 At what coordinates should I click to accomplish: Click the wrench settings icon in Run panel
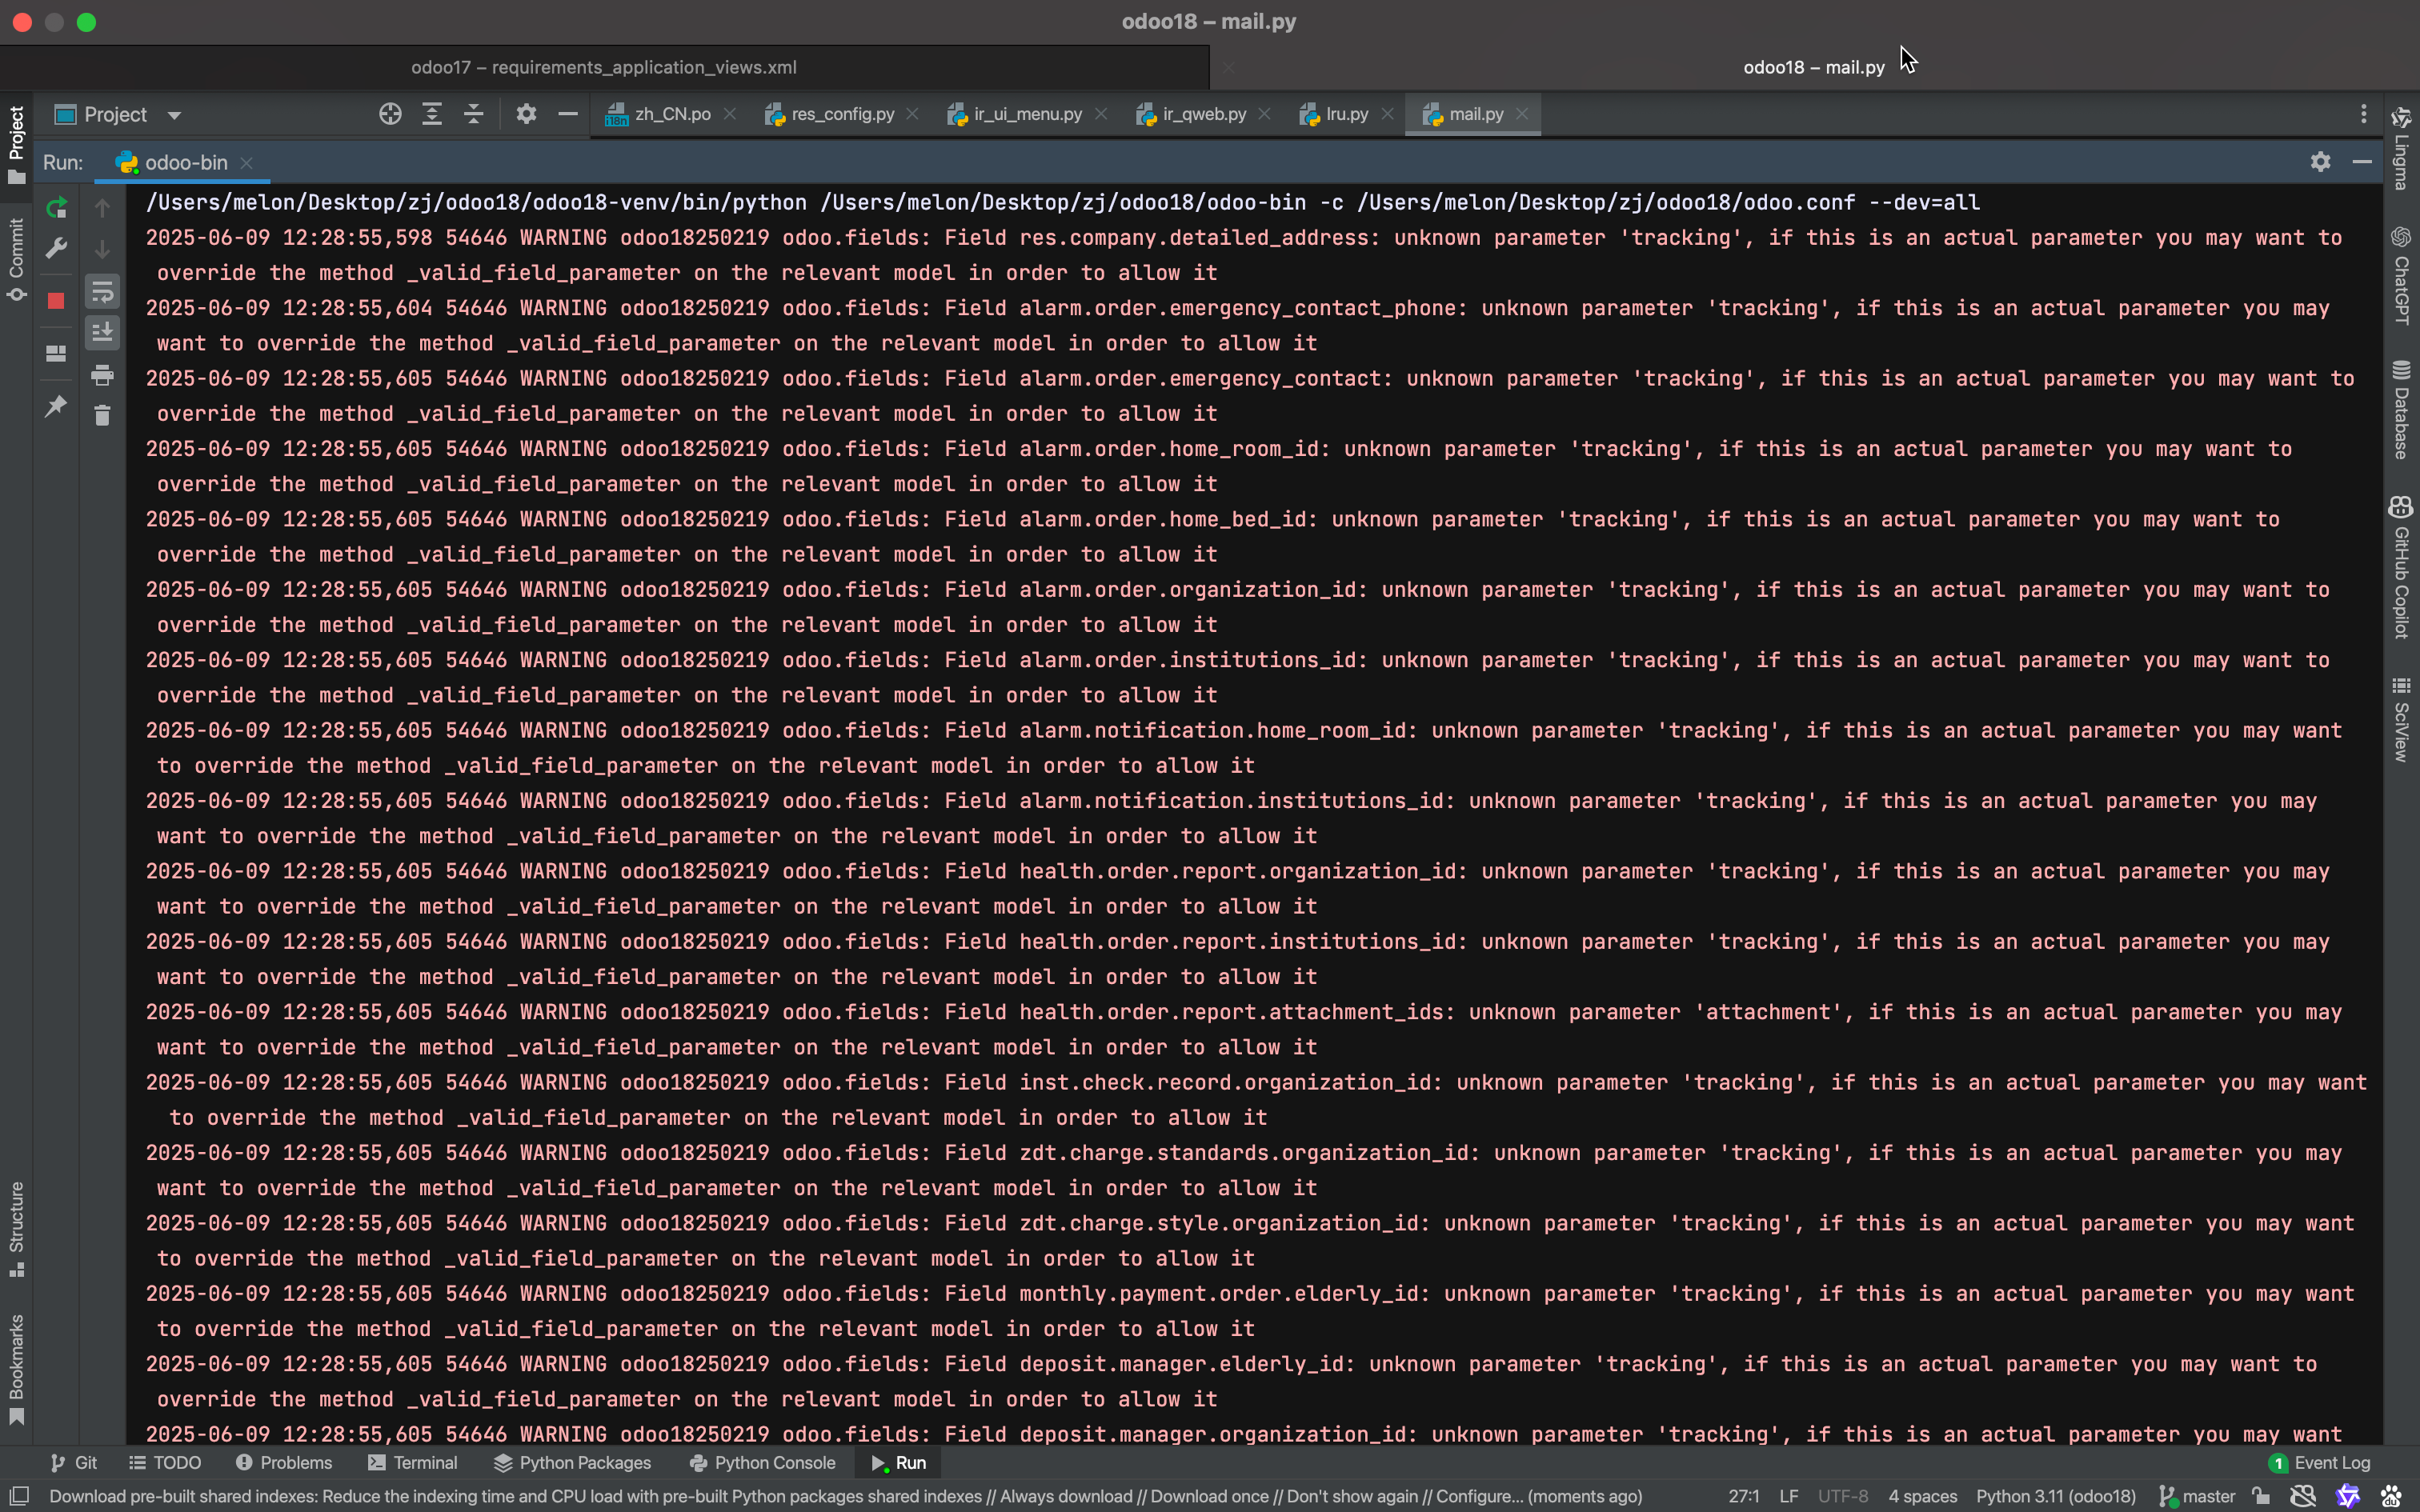(x=56, y=248)
